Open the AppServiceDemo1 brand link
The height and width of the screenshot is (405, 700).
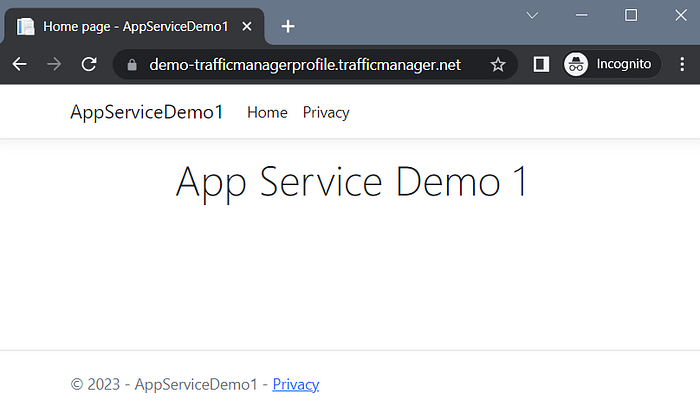(x=146, y=112)
